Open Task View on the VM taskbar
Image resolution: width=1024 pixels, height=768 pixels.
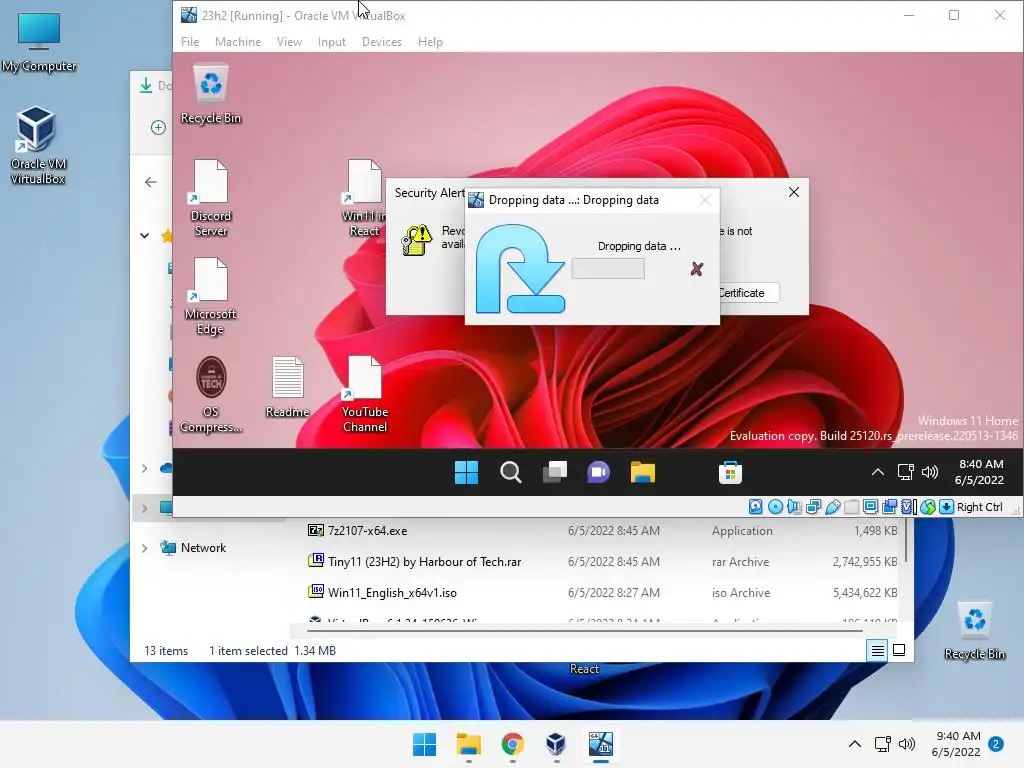pos(554,472)
